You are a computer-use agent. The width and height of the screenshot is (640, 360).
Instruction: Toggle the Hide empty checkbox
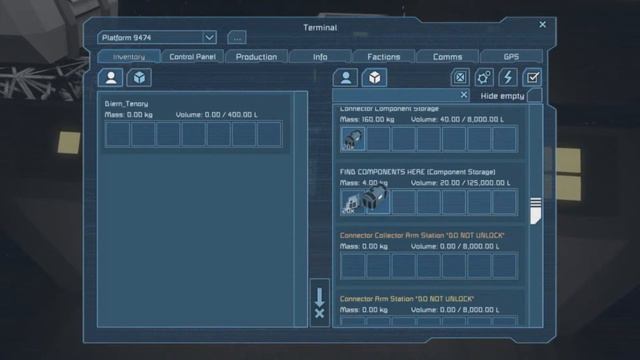[x=535, y=96]
